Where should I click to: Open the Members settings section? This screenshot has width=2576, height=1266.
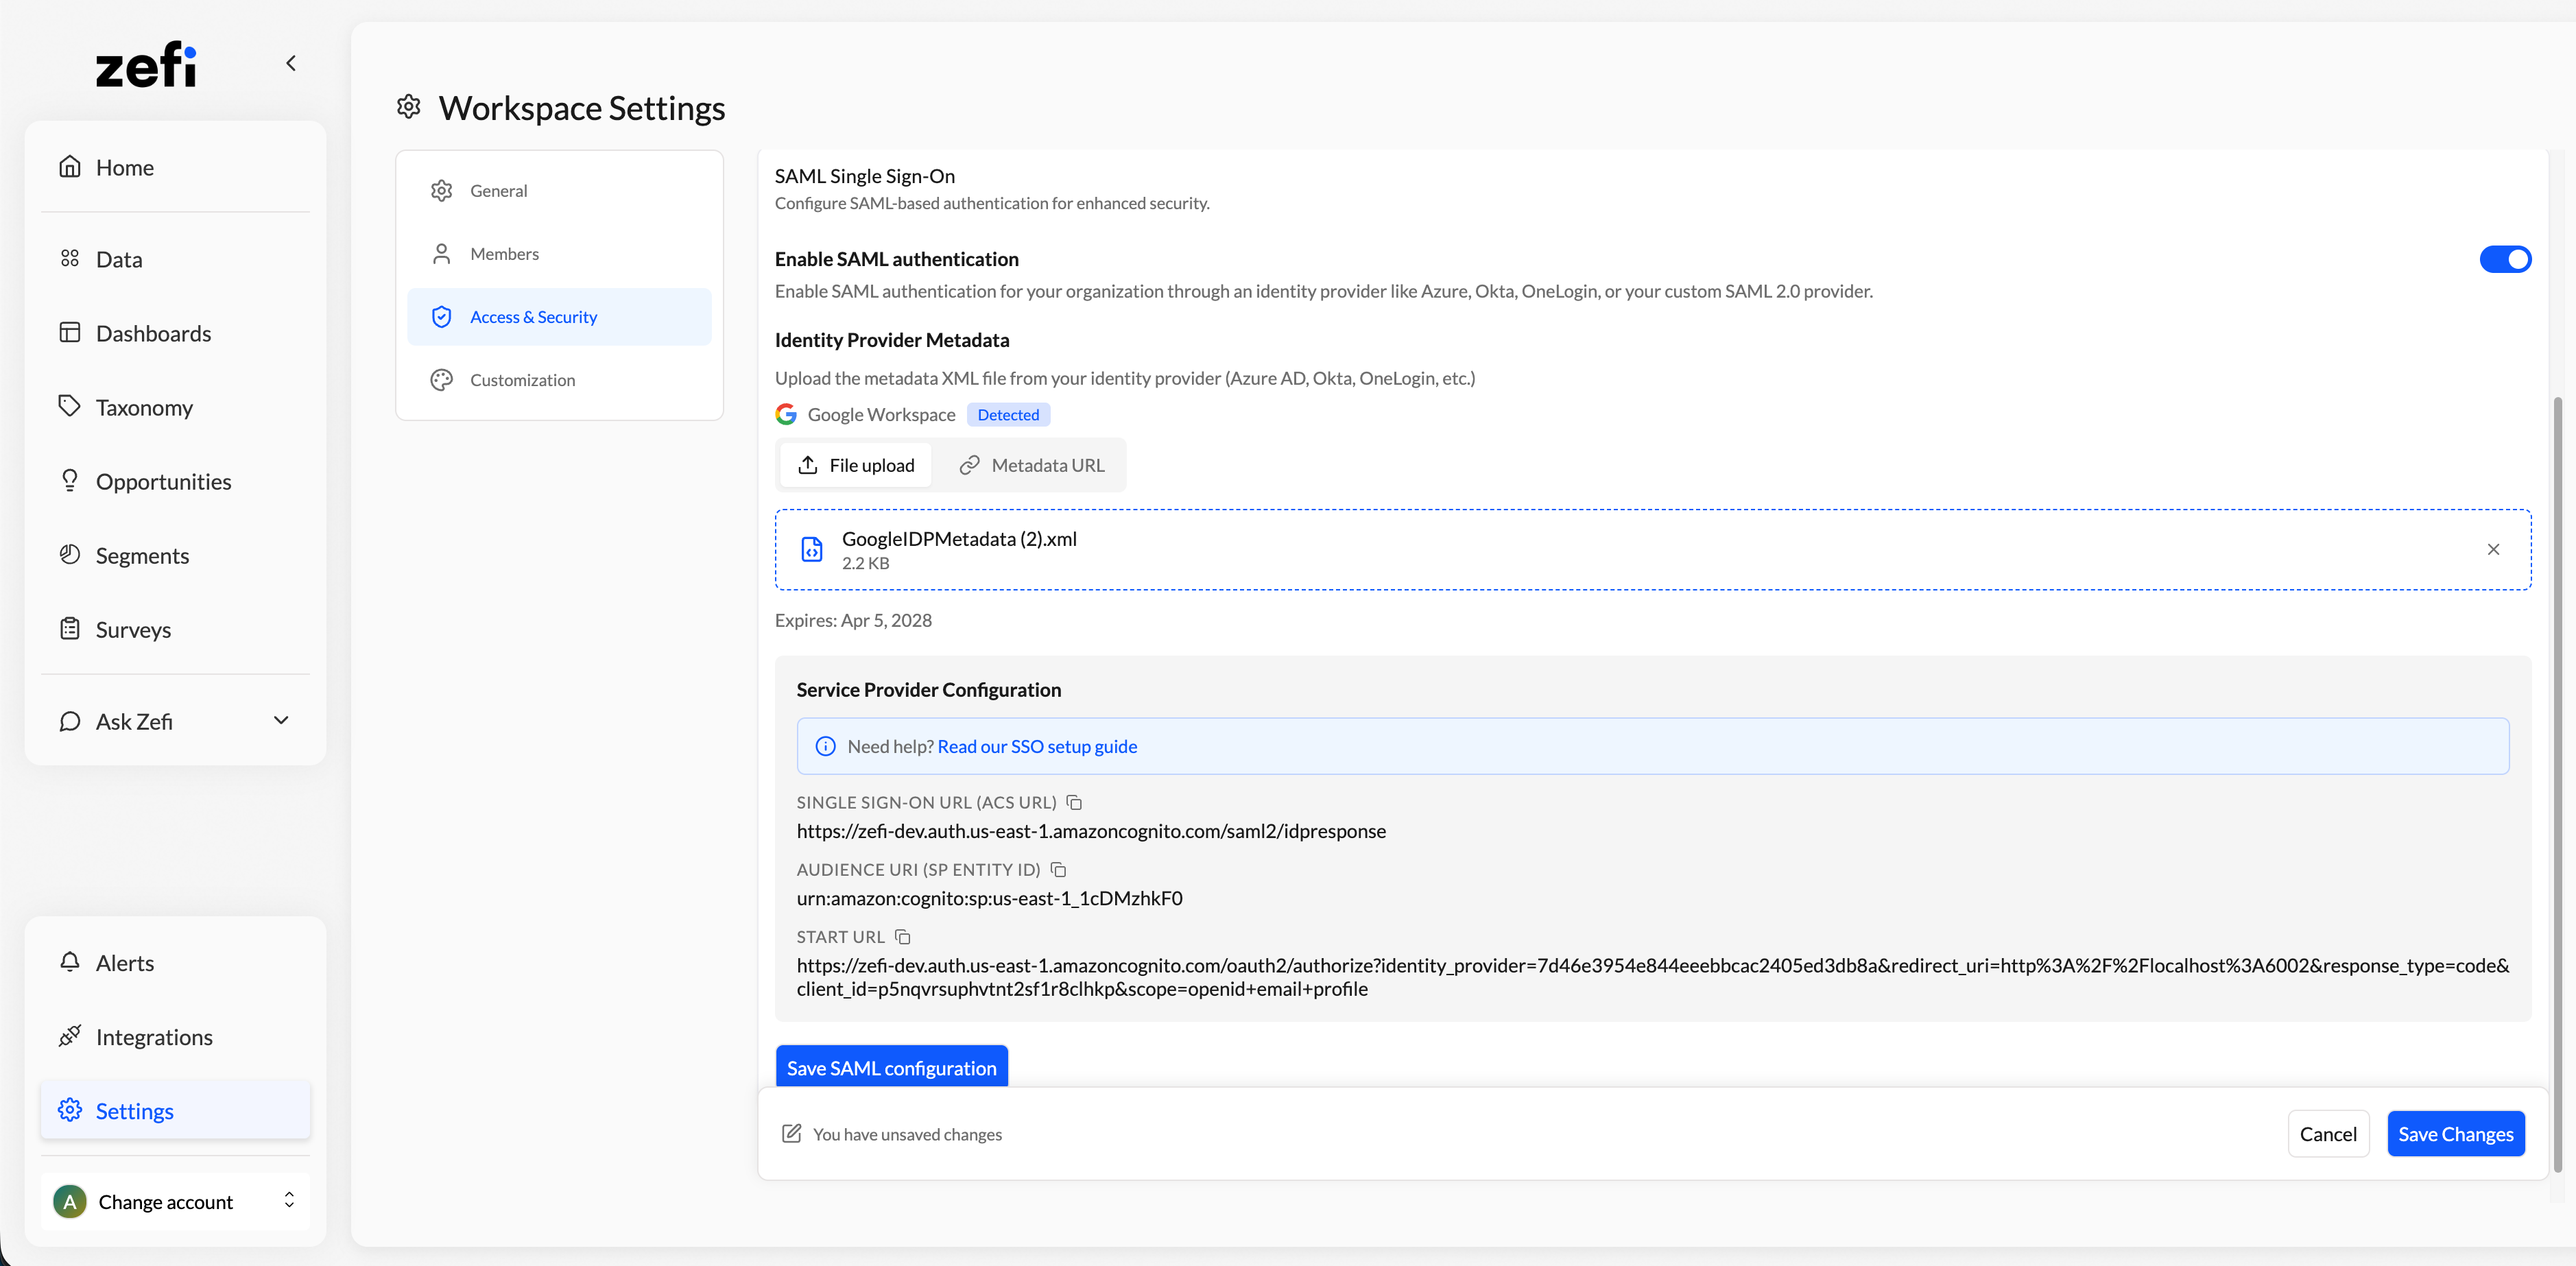pyautogui.click(x=504, y=254)
